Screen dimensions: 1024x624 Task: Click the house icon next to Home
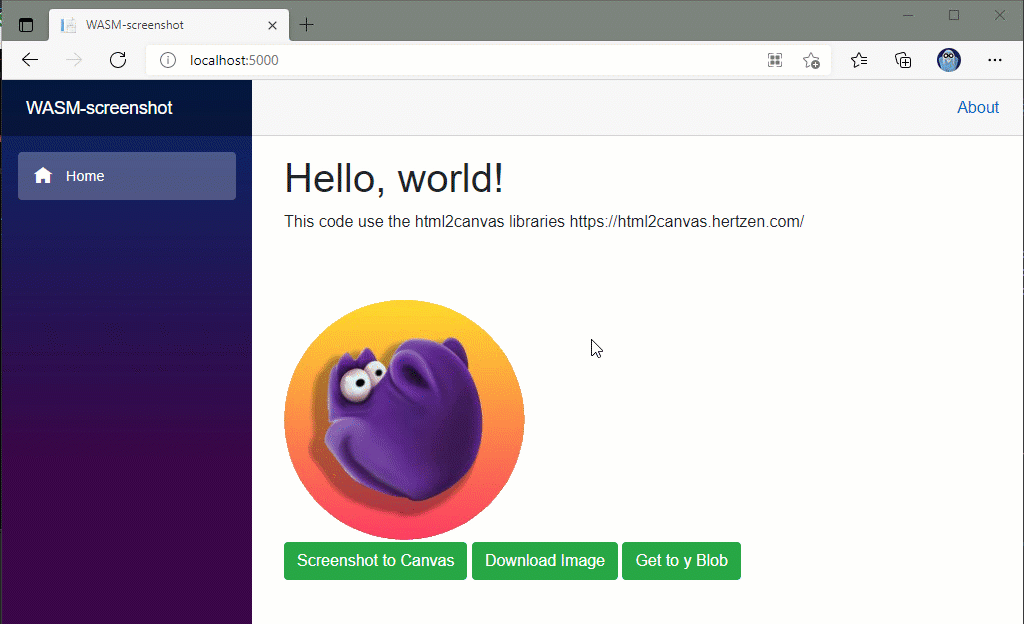43,176
